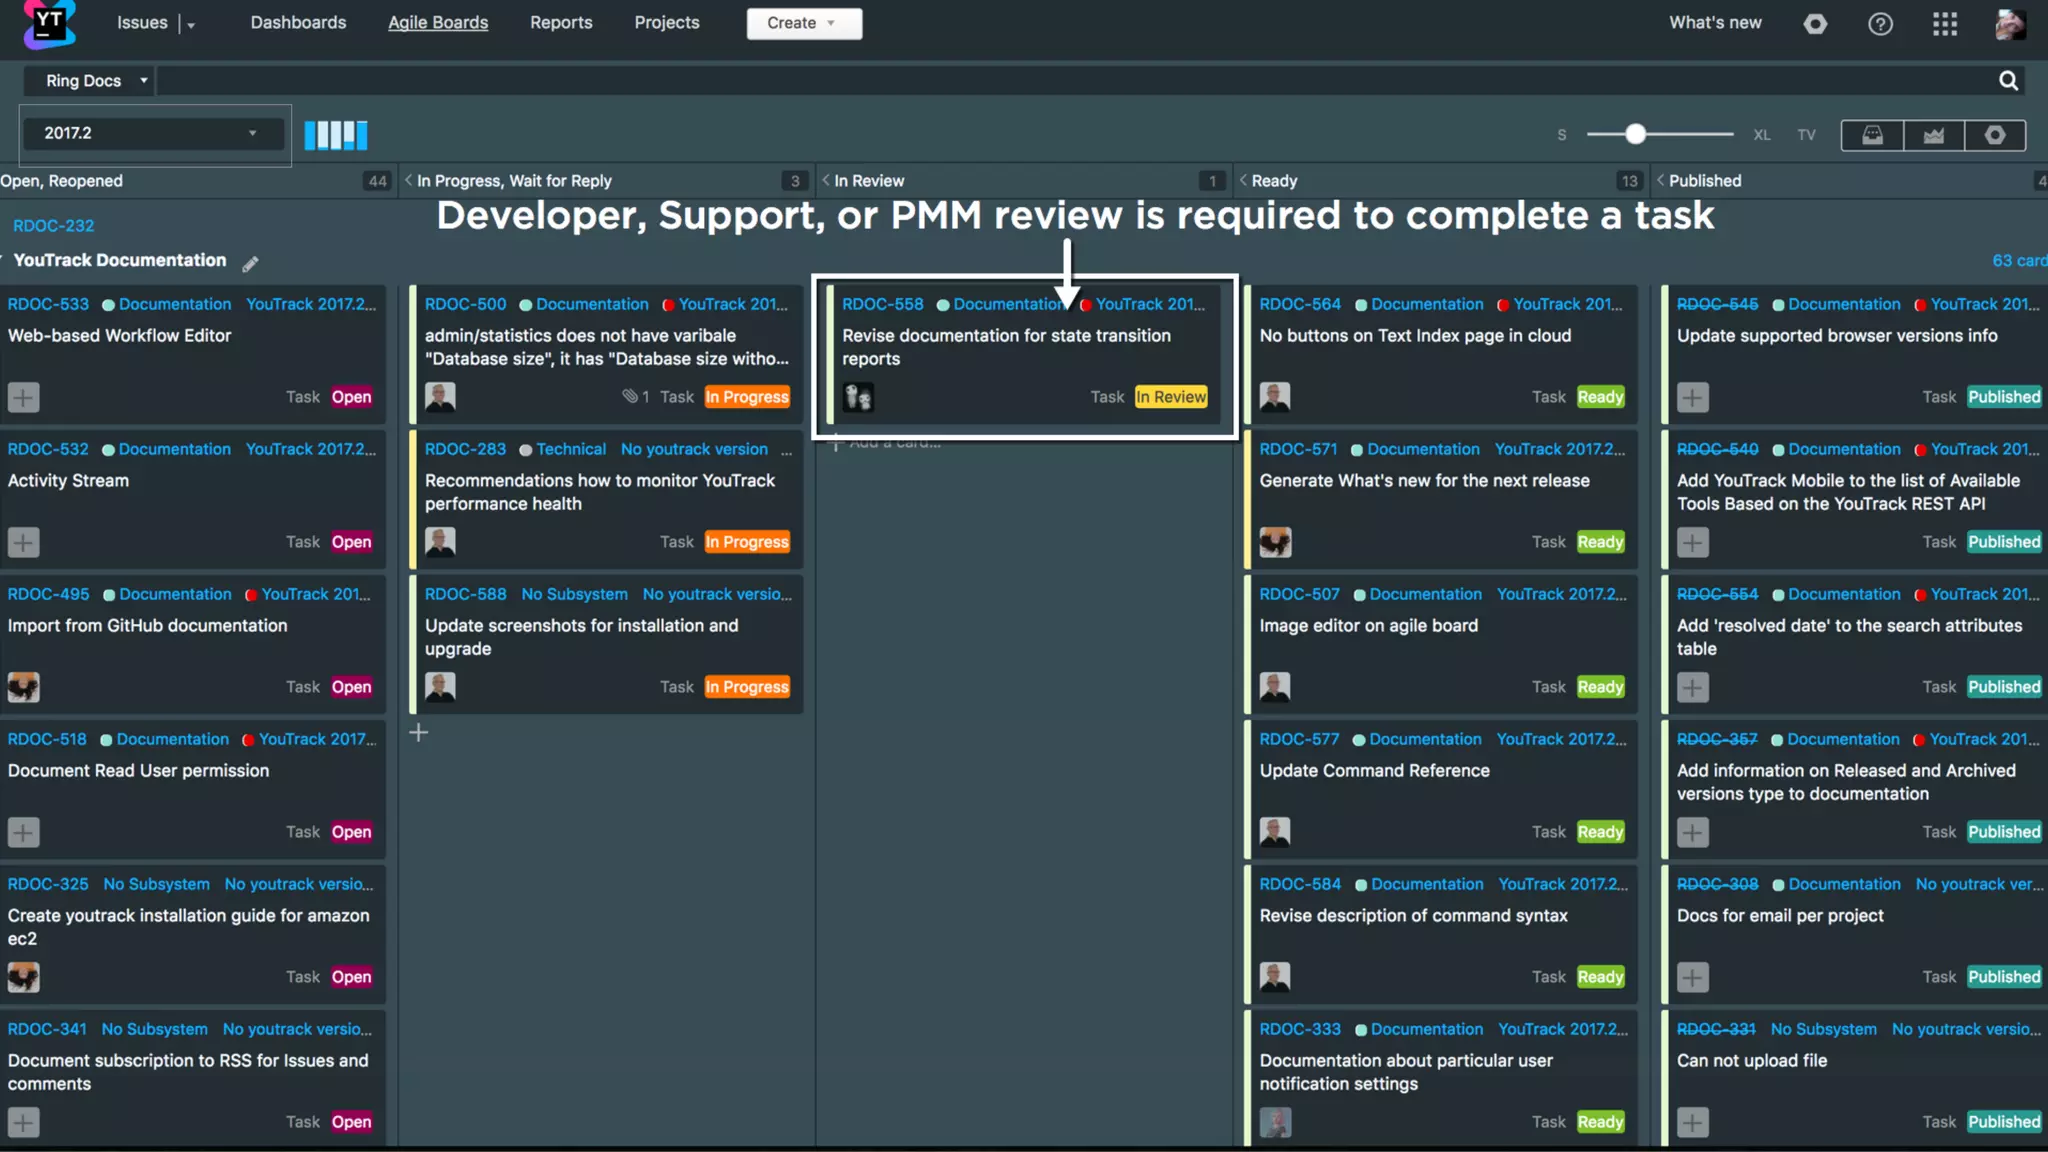Open the help question mark icon
The image size is (2048, 1152).
(1880, 23)
